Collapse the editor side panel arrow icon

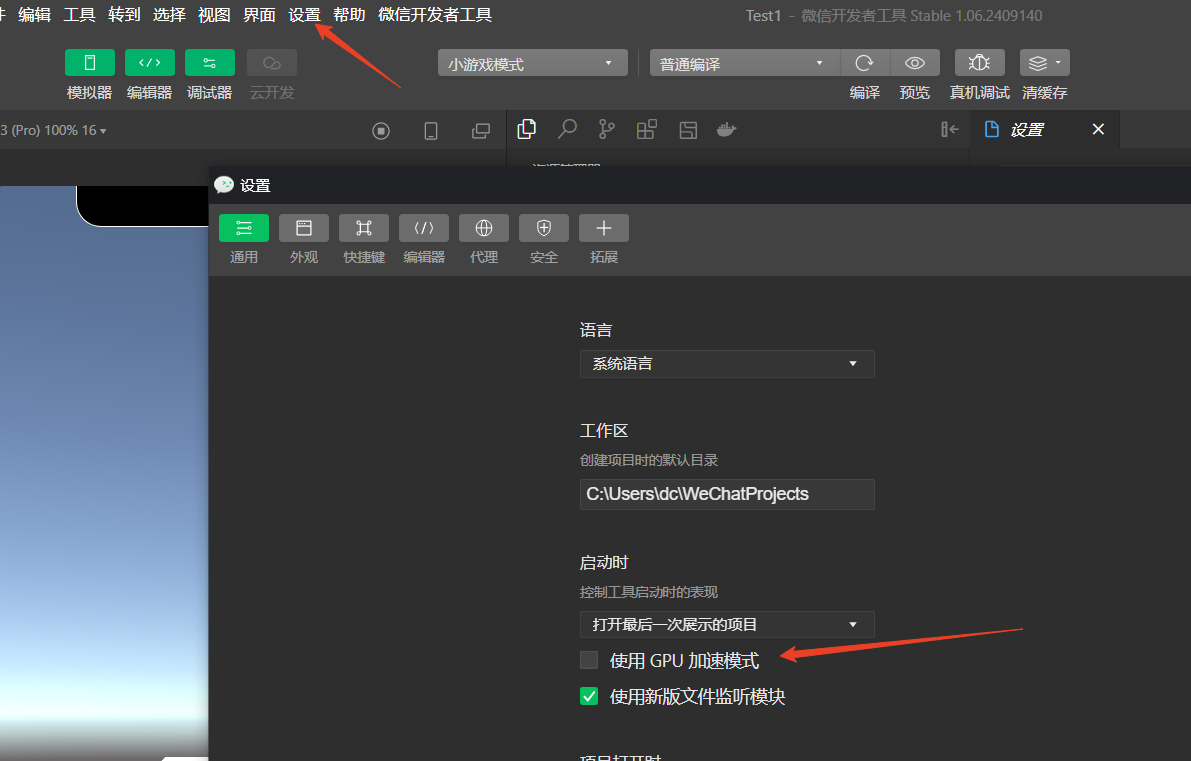tap(949, 130)
